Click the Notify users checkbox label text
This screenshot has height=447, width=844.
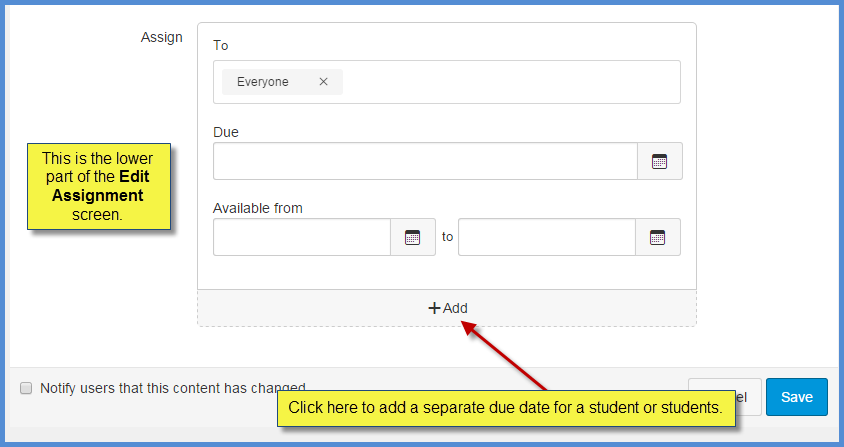[172, 388]
